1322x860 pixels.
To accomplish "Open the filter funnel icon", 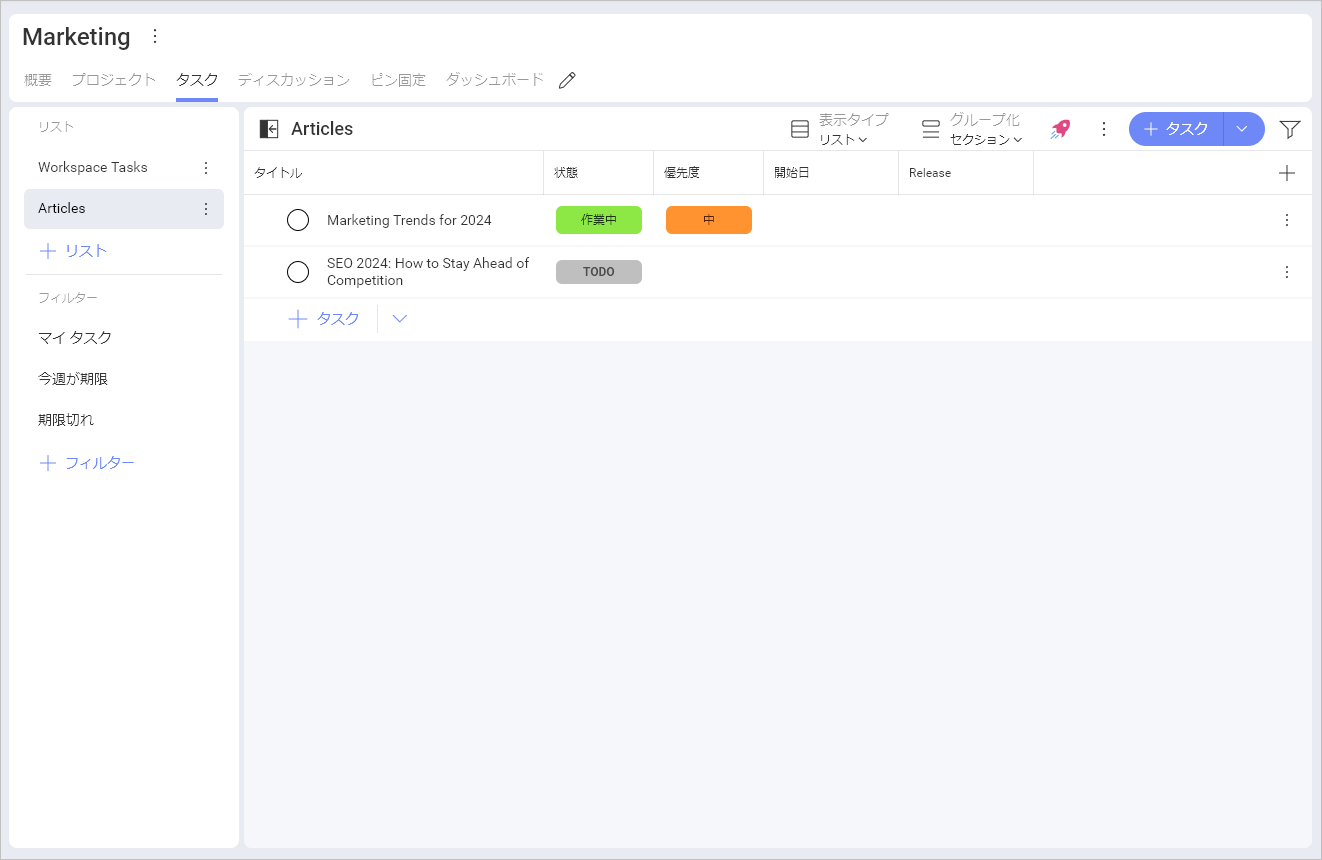I will (1290, 129).
